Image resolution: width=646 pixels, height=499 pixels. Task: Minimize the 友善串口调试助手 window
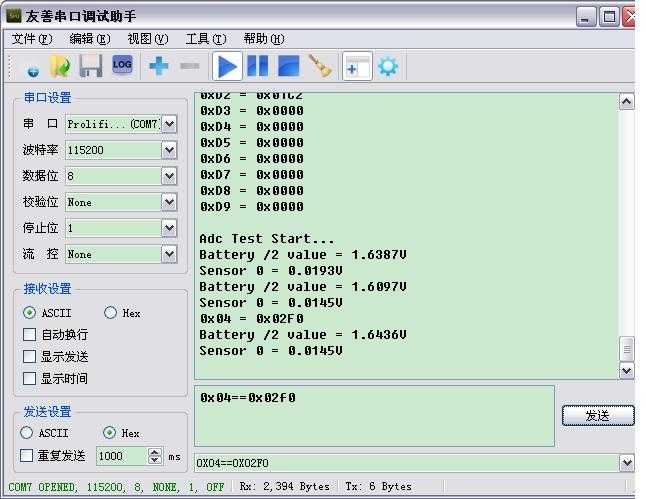click(585, 17)
